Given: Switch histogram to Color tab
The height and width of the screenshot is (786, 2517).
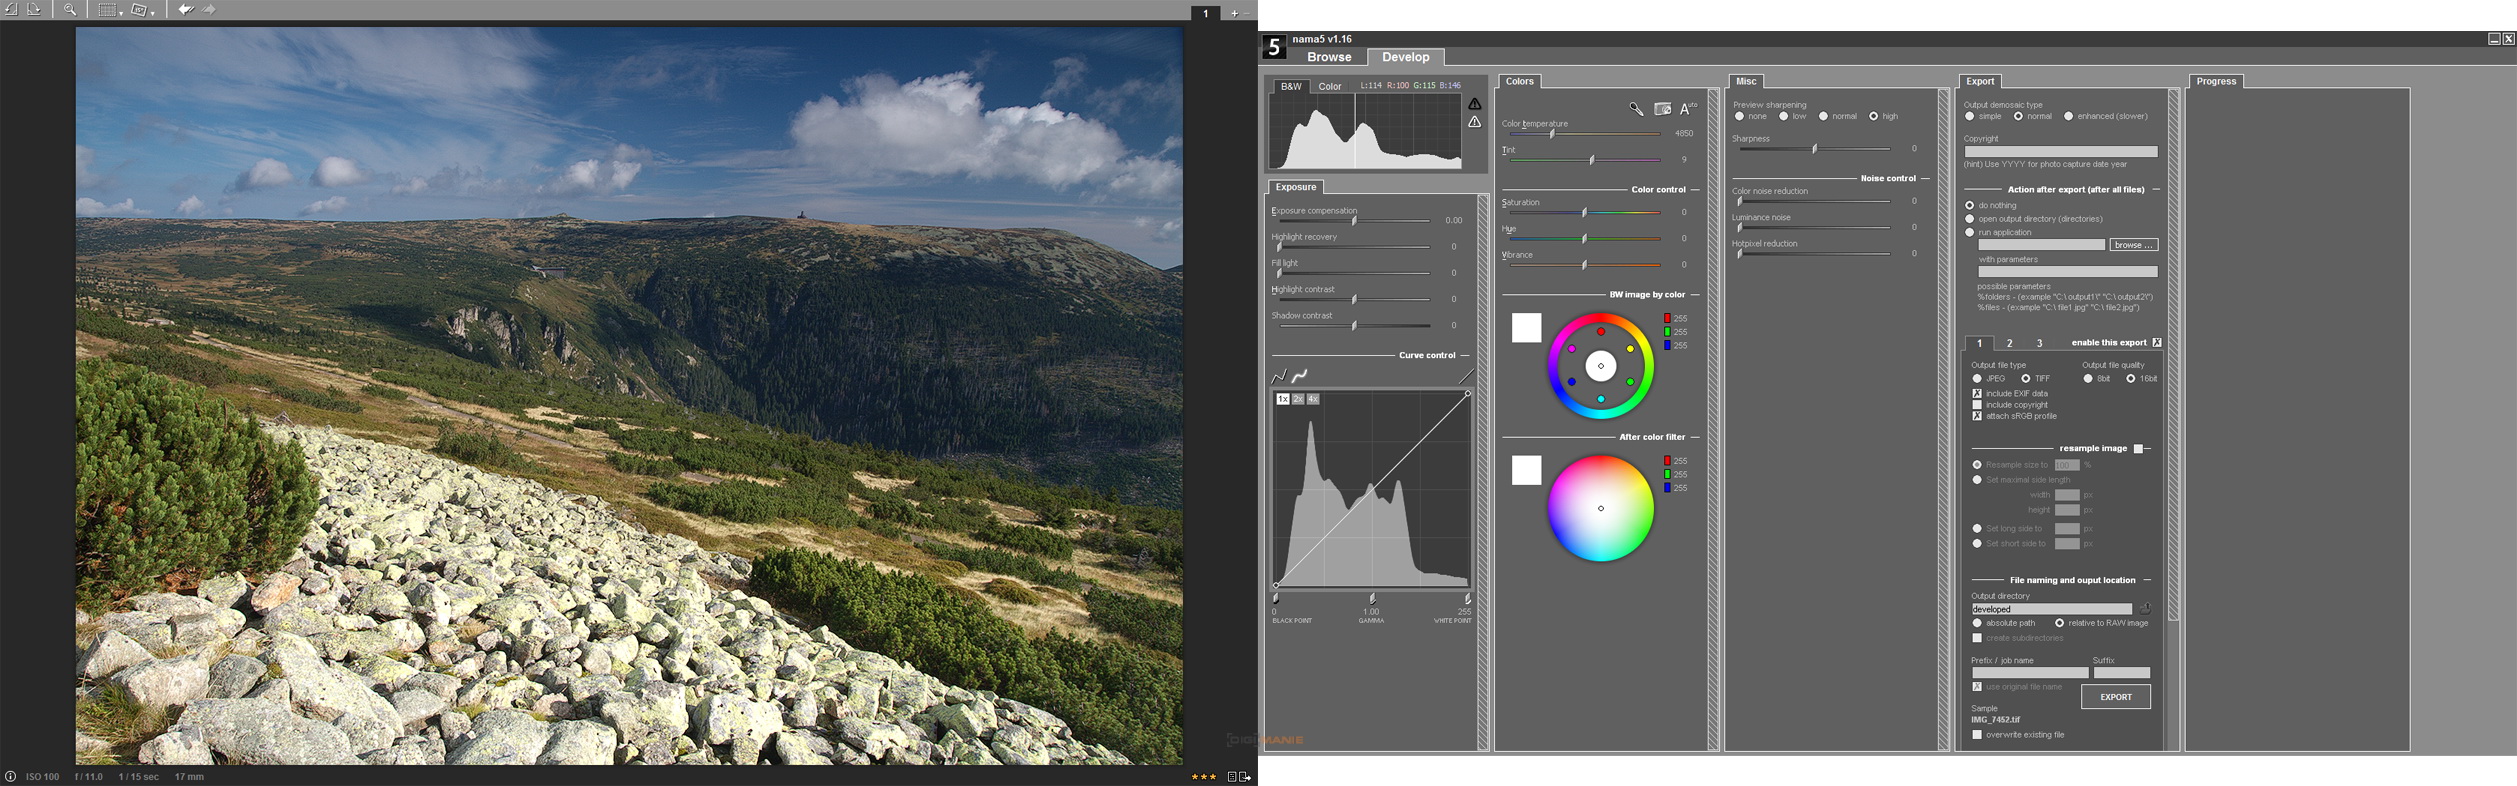Looking at the screenshot, I should (1330, 86).
